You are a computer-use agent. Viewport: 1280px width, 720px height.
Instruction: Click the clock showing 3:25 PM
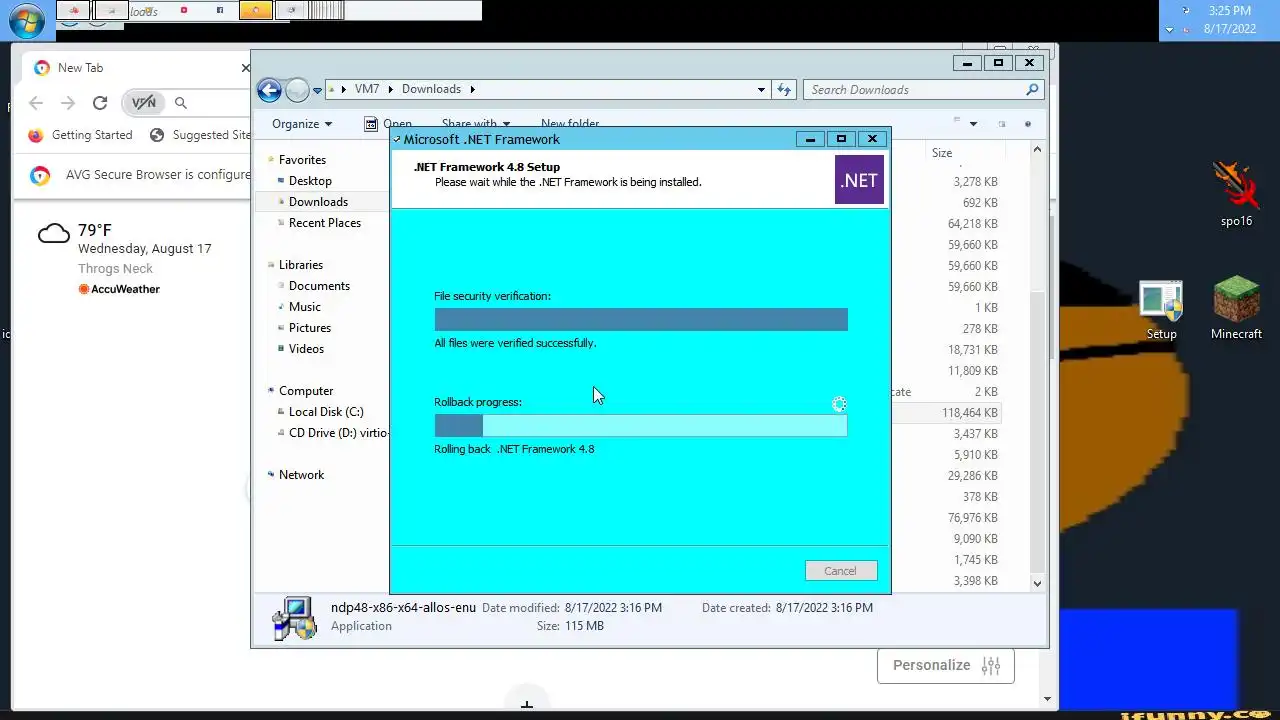(x=1229, y=11)
